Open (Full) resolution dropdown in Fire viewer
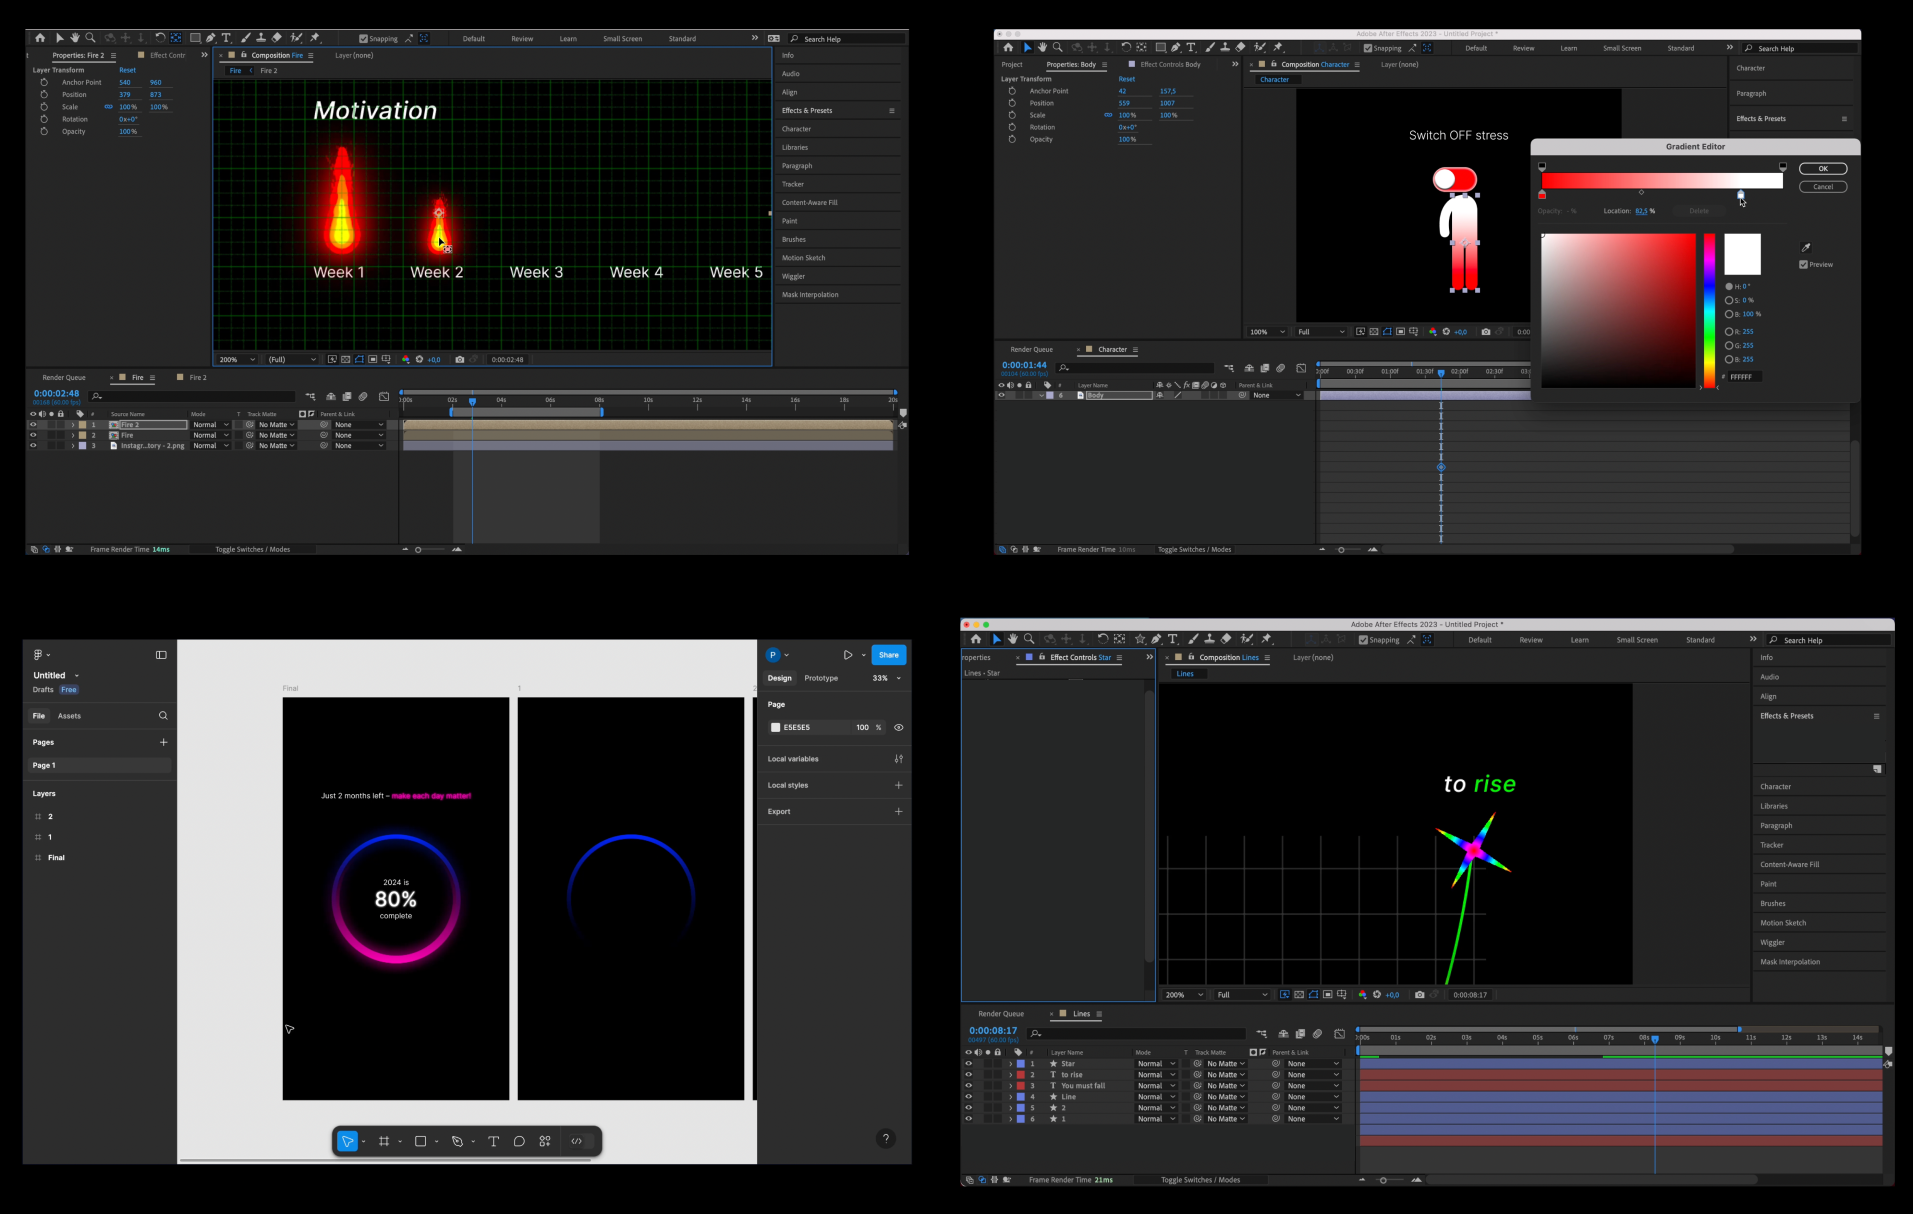Viewport: 1913px width, 1214px height. tap(291, 359)
